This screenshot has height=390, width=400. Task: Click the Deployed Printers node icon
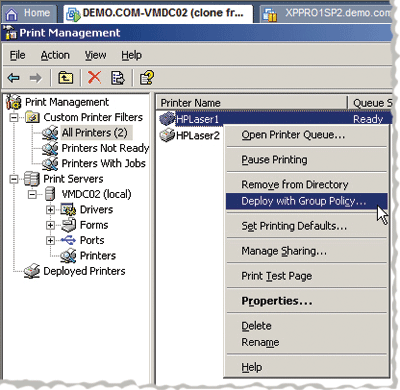pyautogui.click(x=32, y=271)
